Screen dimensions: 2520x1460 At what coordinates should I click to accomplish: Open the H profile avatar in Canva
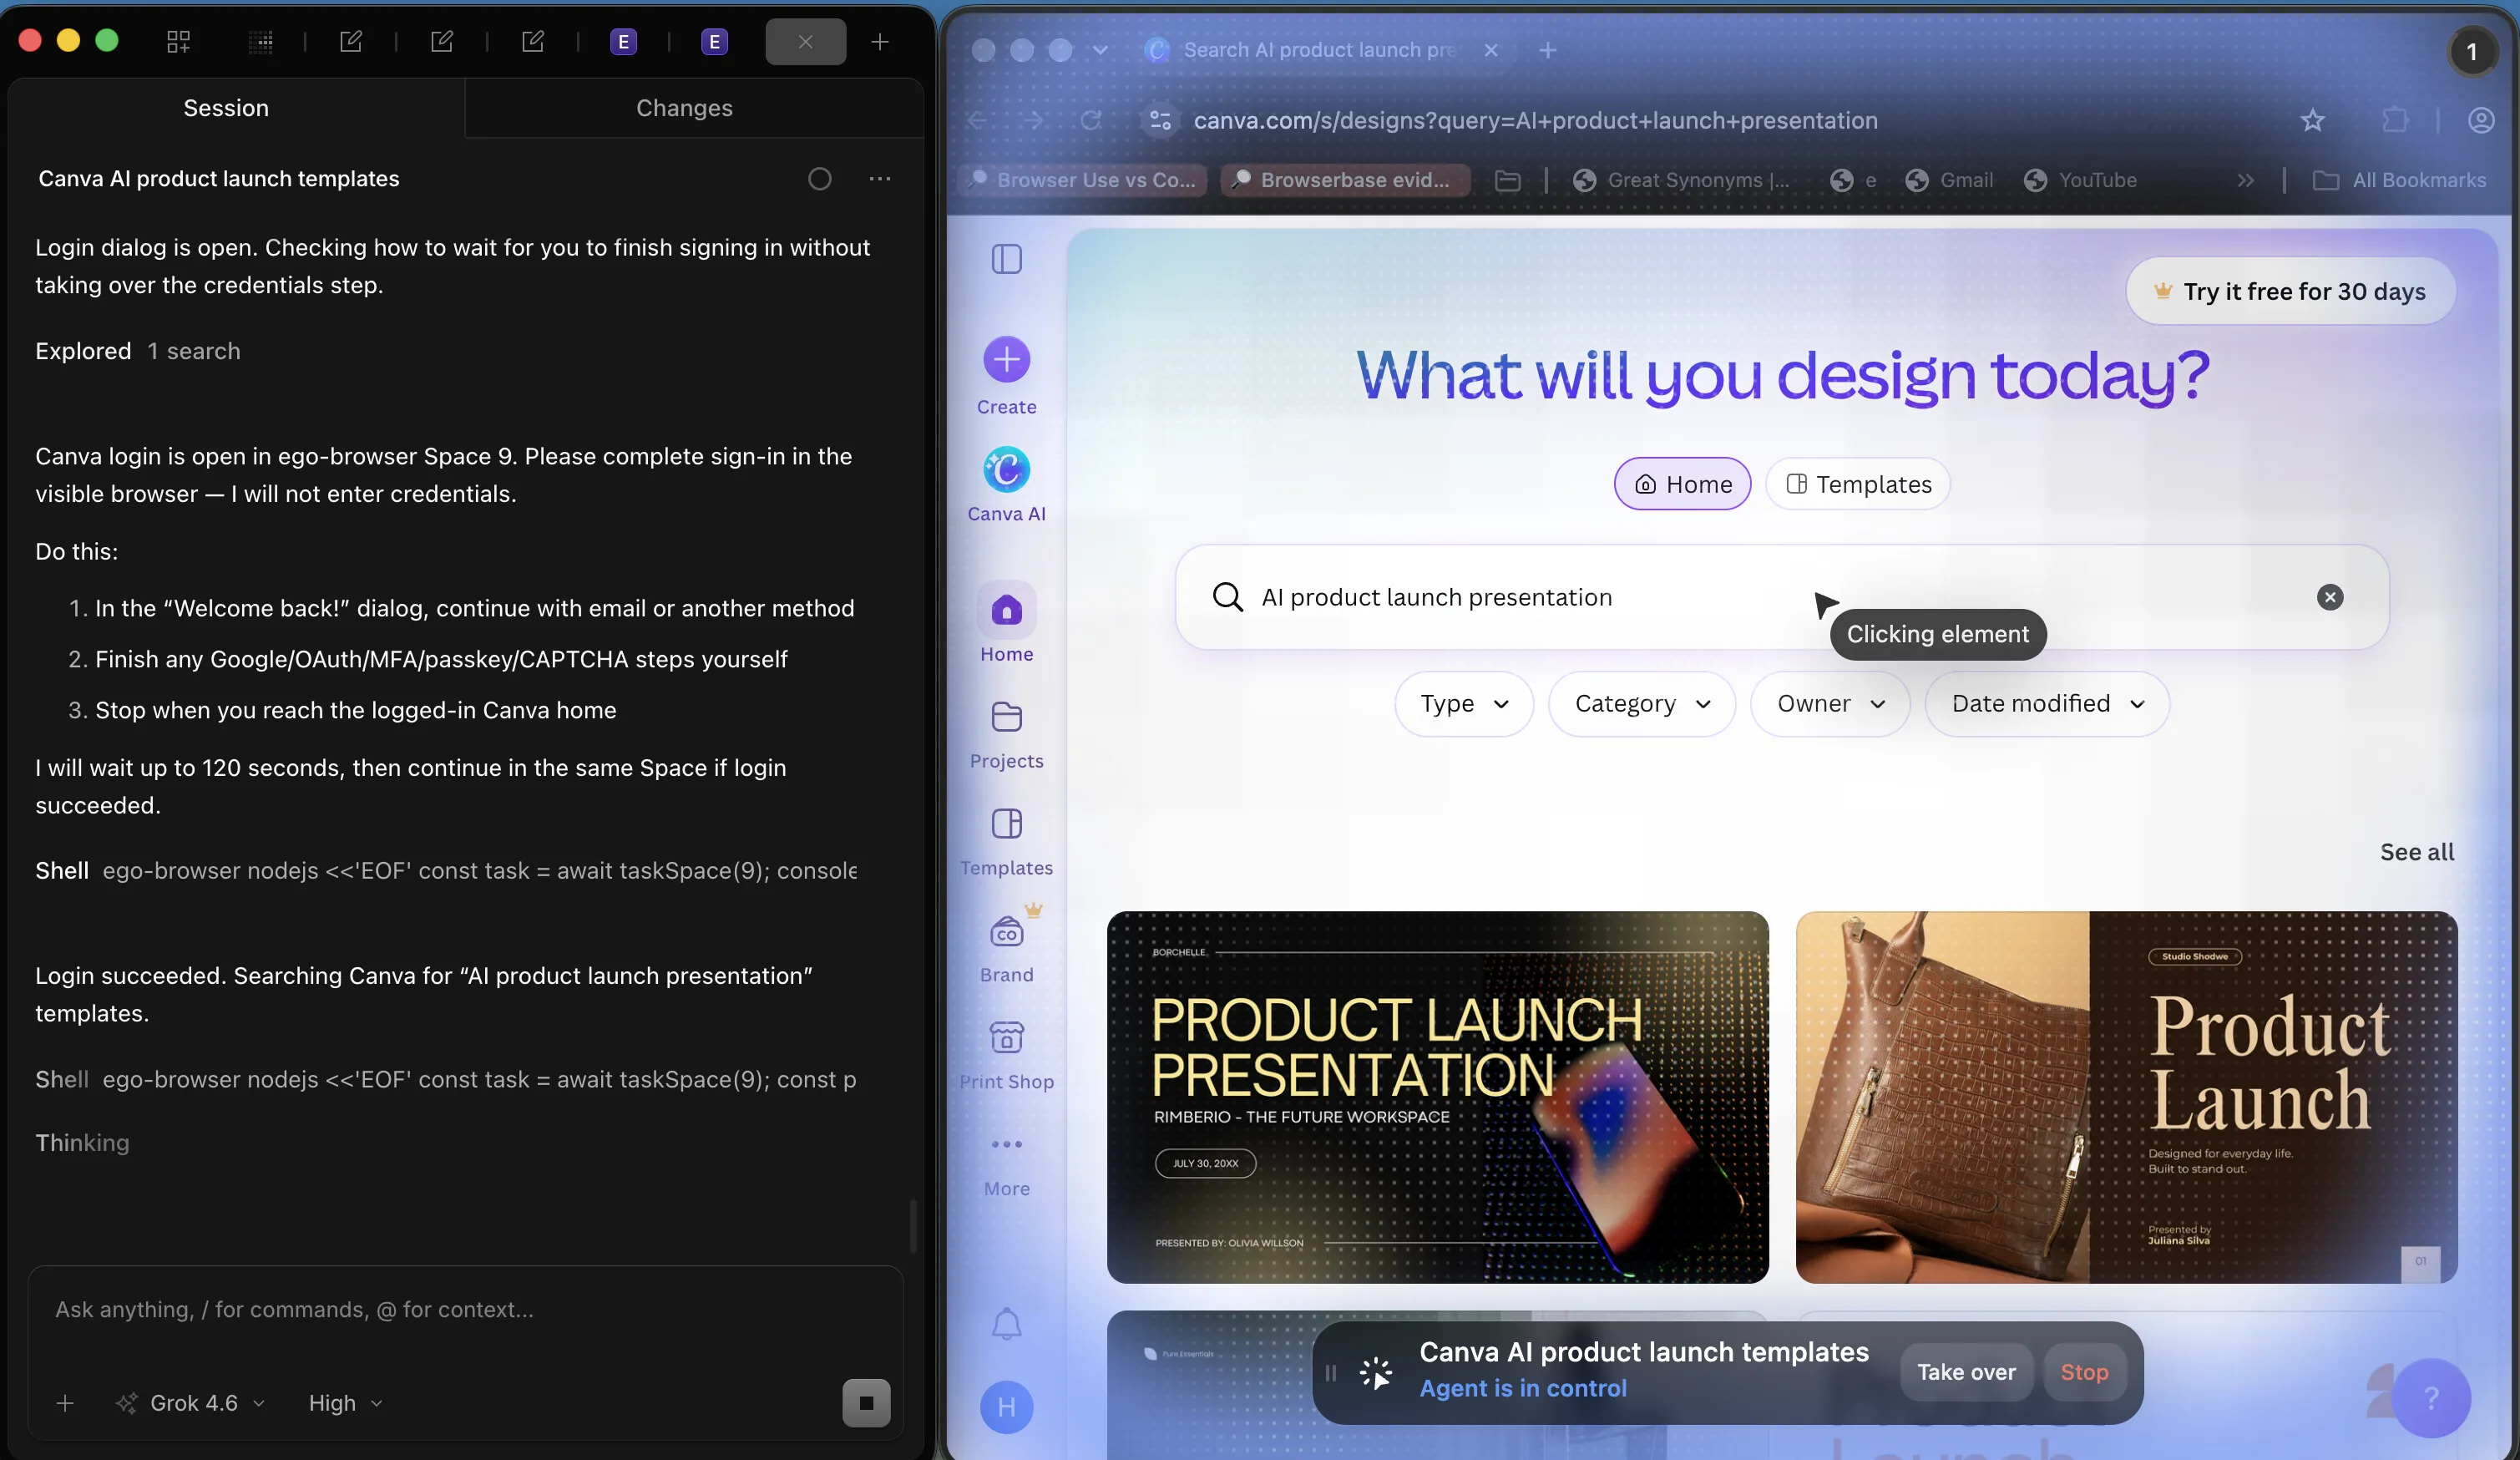(1006, 1407)
